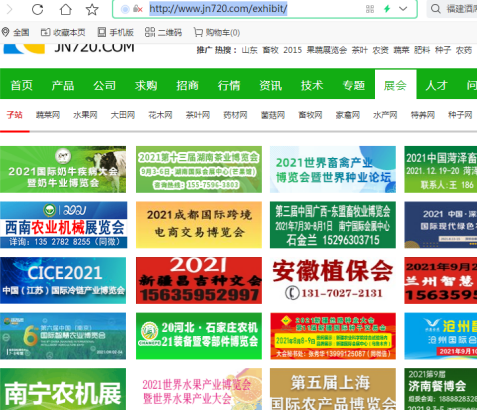Open the 蔬菜网 sub-site link
Screen dimensions: 477x410
tap(48, 115)
